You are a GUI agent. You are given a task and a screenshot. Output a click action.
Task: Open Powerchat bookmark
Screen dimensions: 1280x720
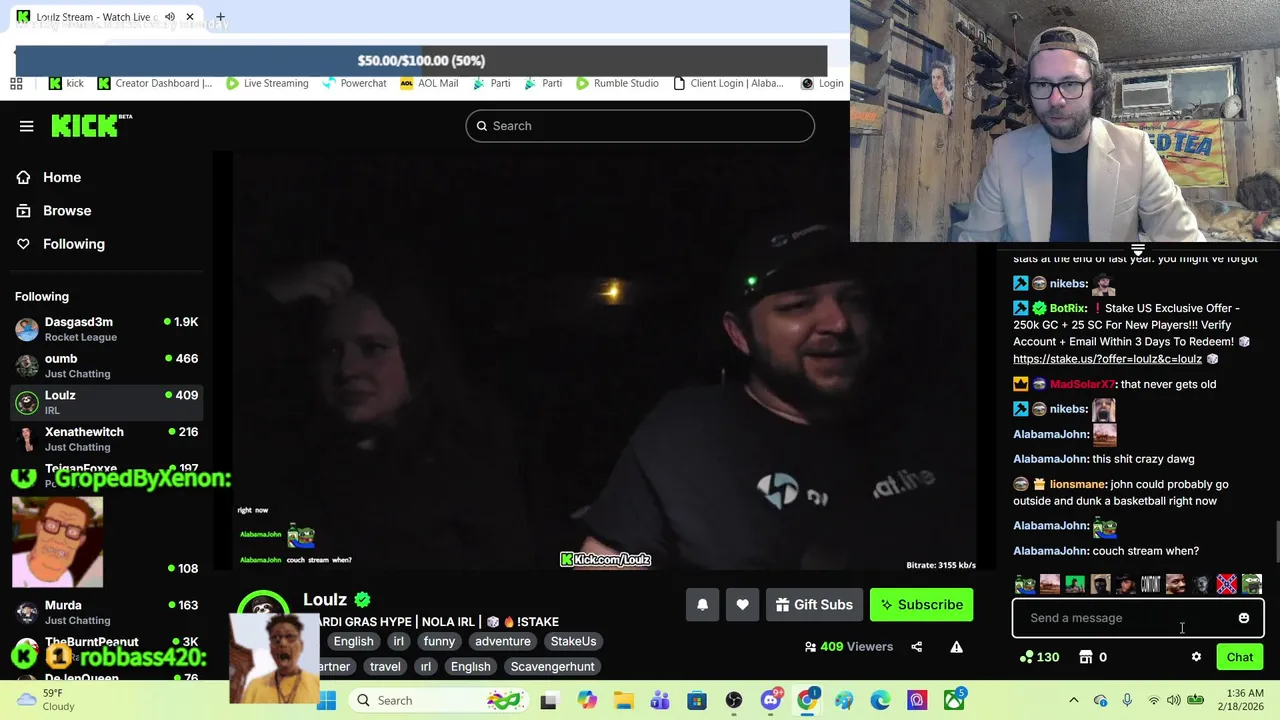click(x=354, y=84)
